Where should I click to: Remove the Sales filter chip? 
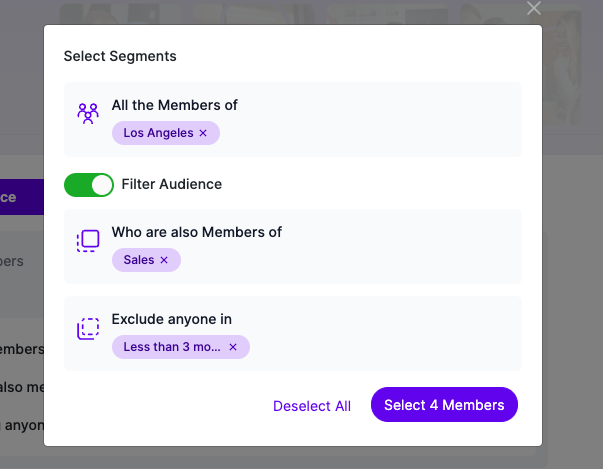pyautogui.click(x=164, y=260)
